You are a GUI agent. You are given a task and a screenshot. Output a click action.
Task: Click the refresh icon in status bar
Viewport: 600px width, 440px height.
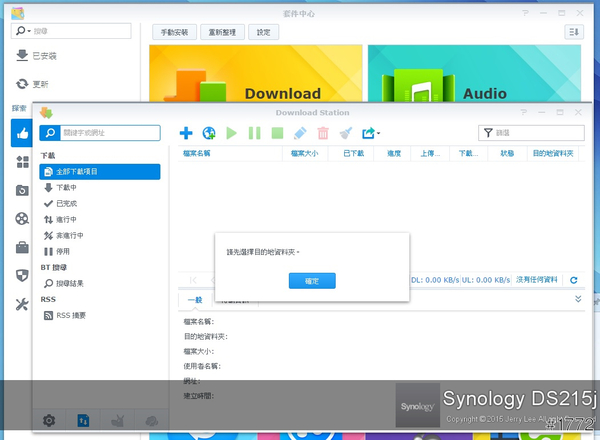(573, 280)
